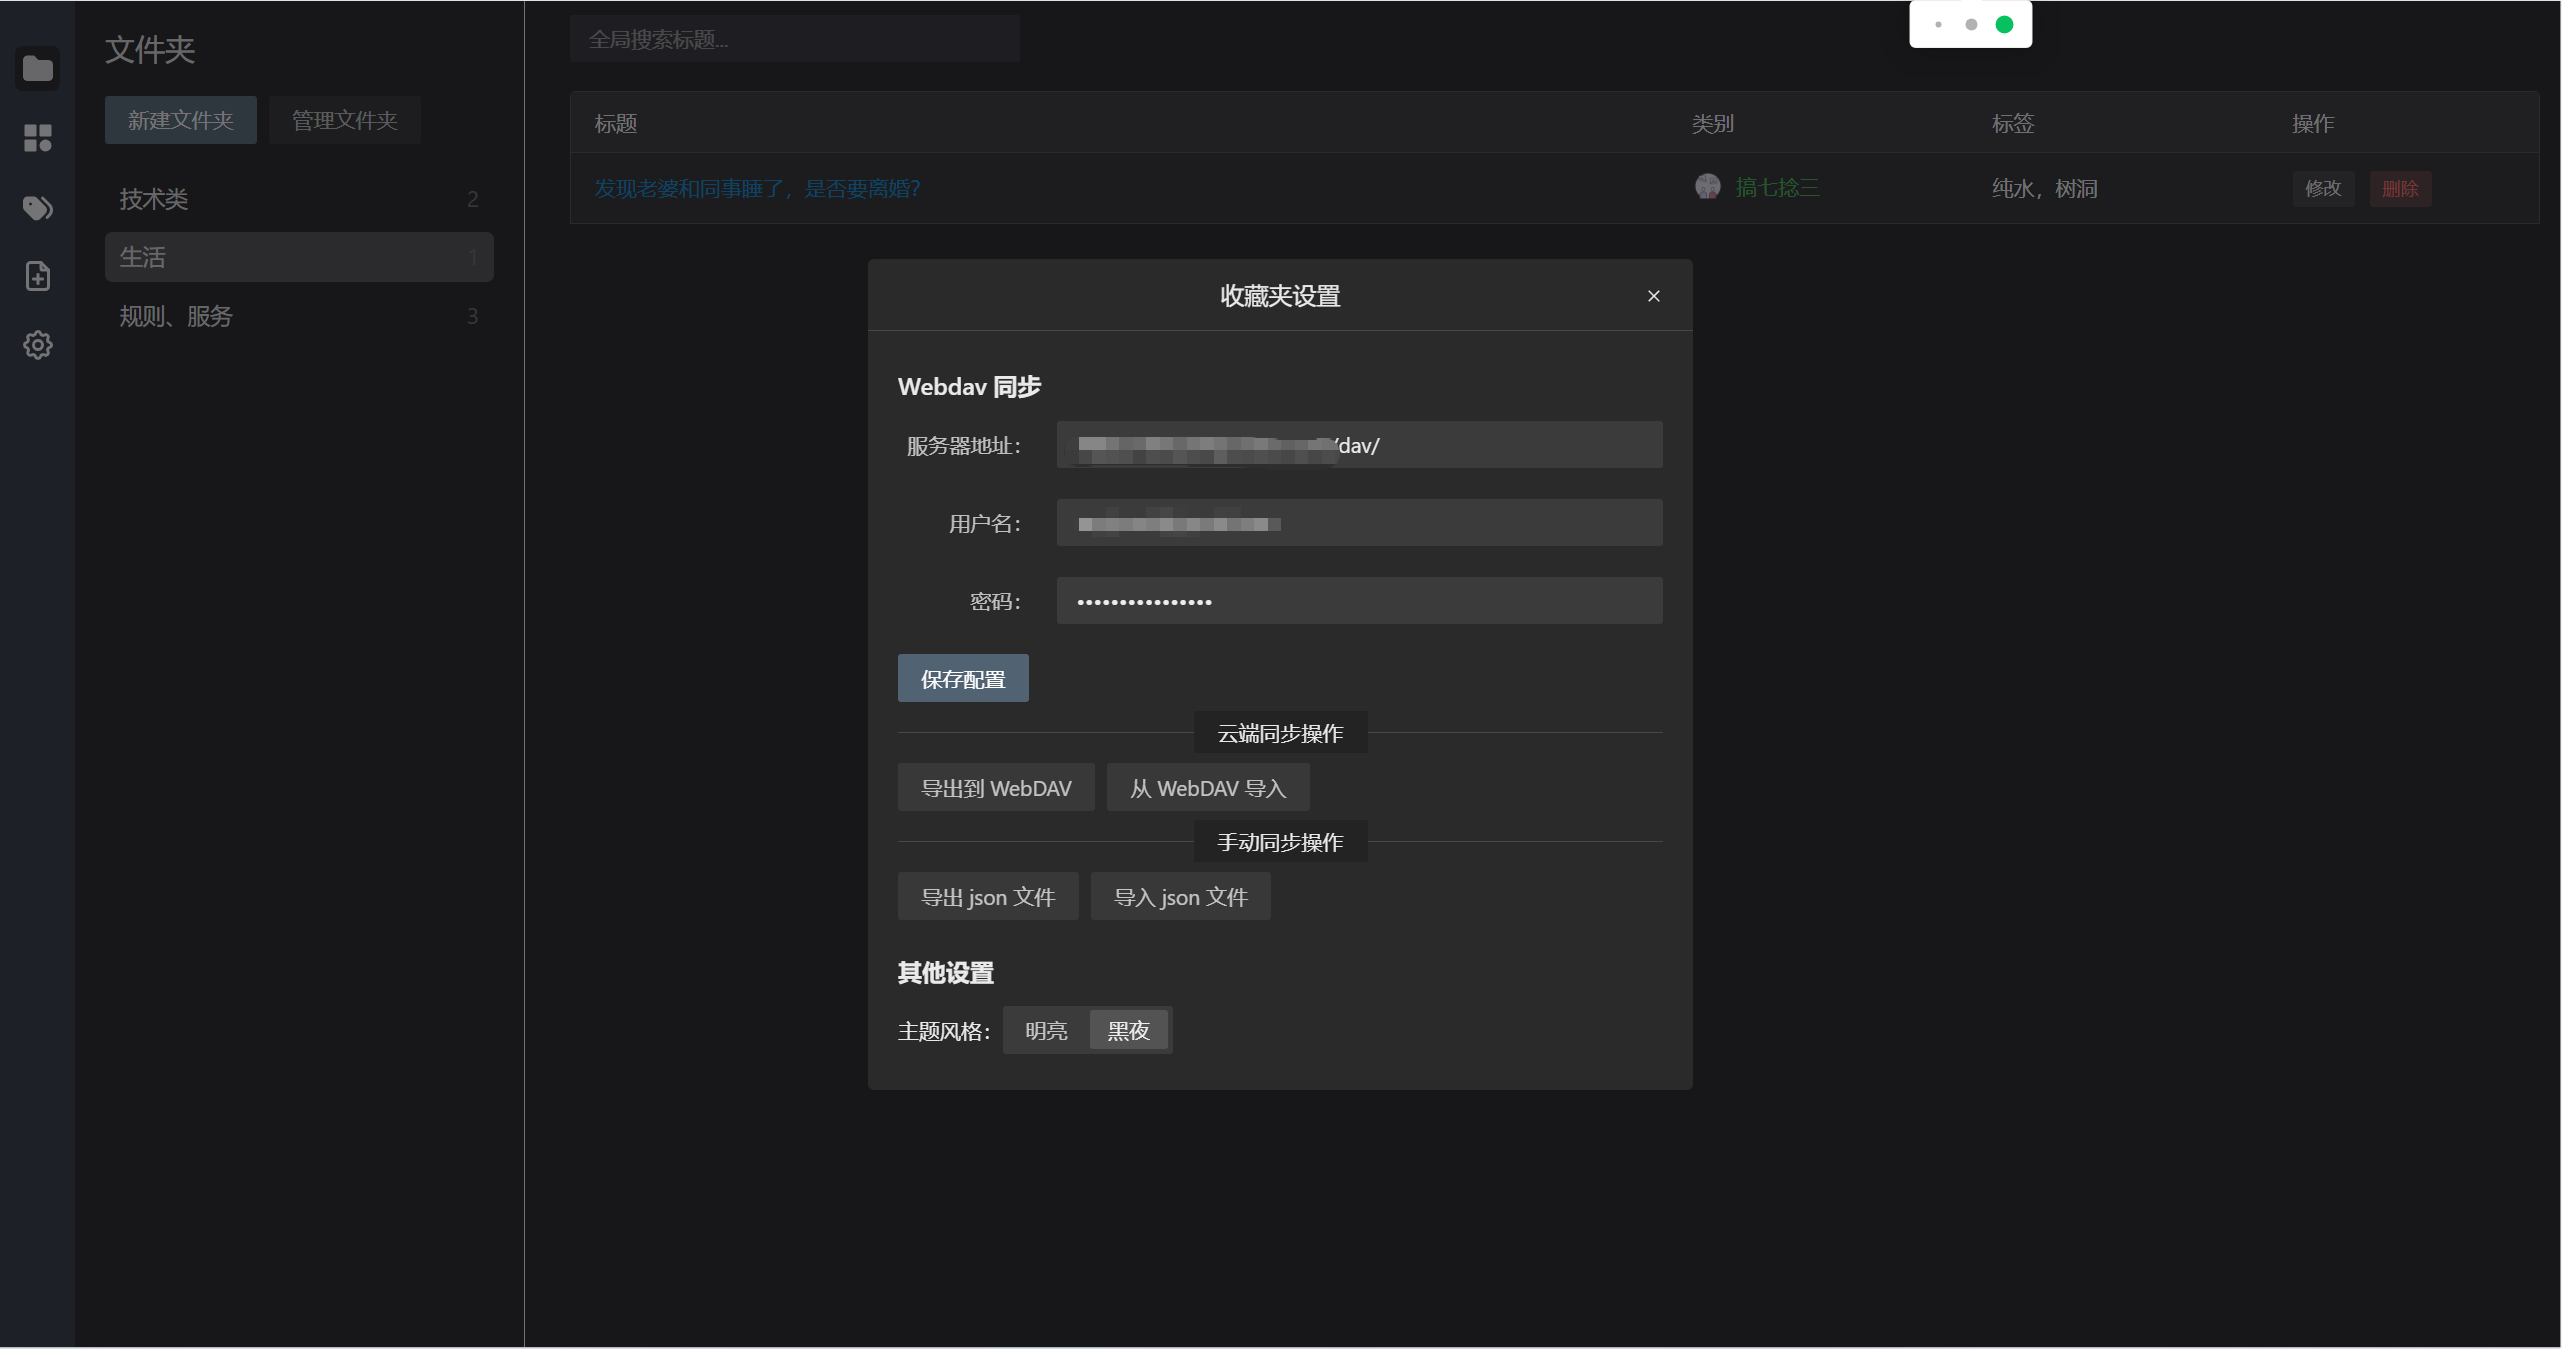Focus the 用户名 input field
The height and width of the screenshot is (1349, 2562).
pyautogui.click(x=1359, y=523)
